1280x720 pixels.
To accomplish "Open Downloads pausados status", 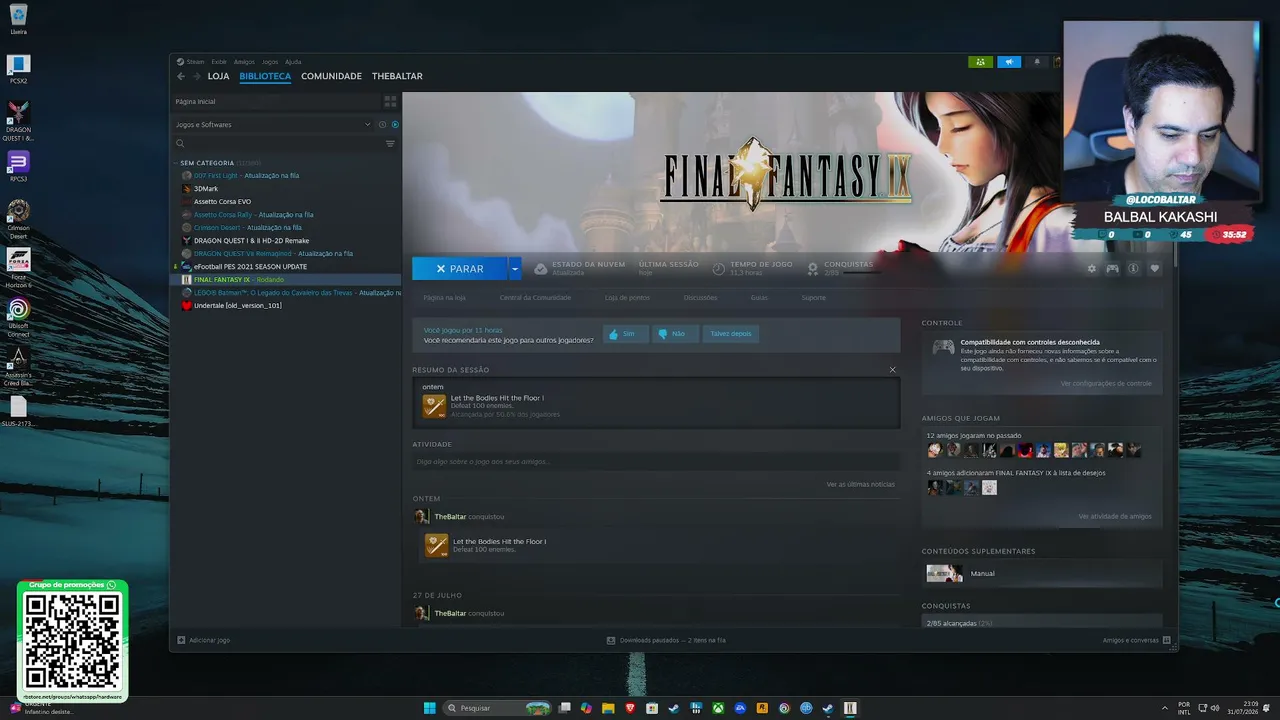I will click(x=666, y=640).
